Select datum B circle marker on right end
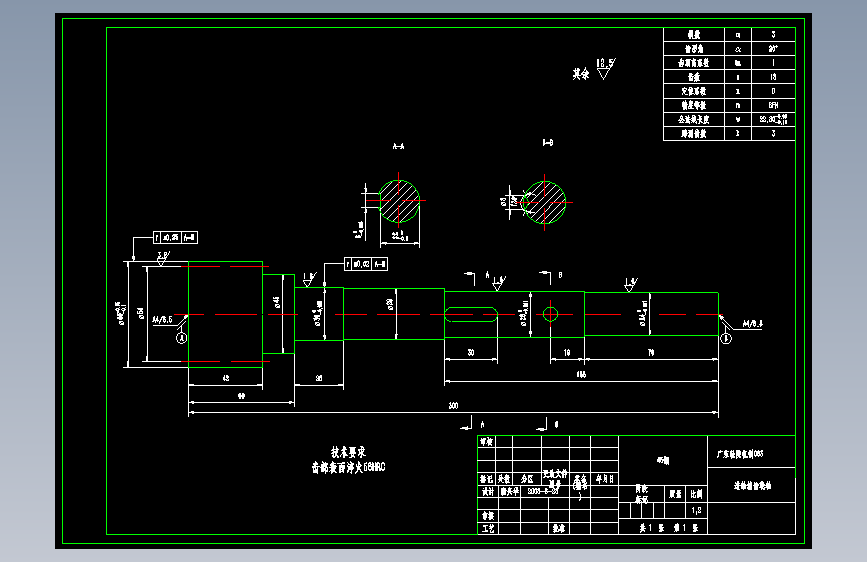 [726, 338]
